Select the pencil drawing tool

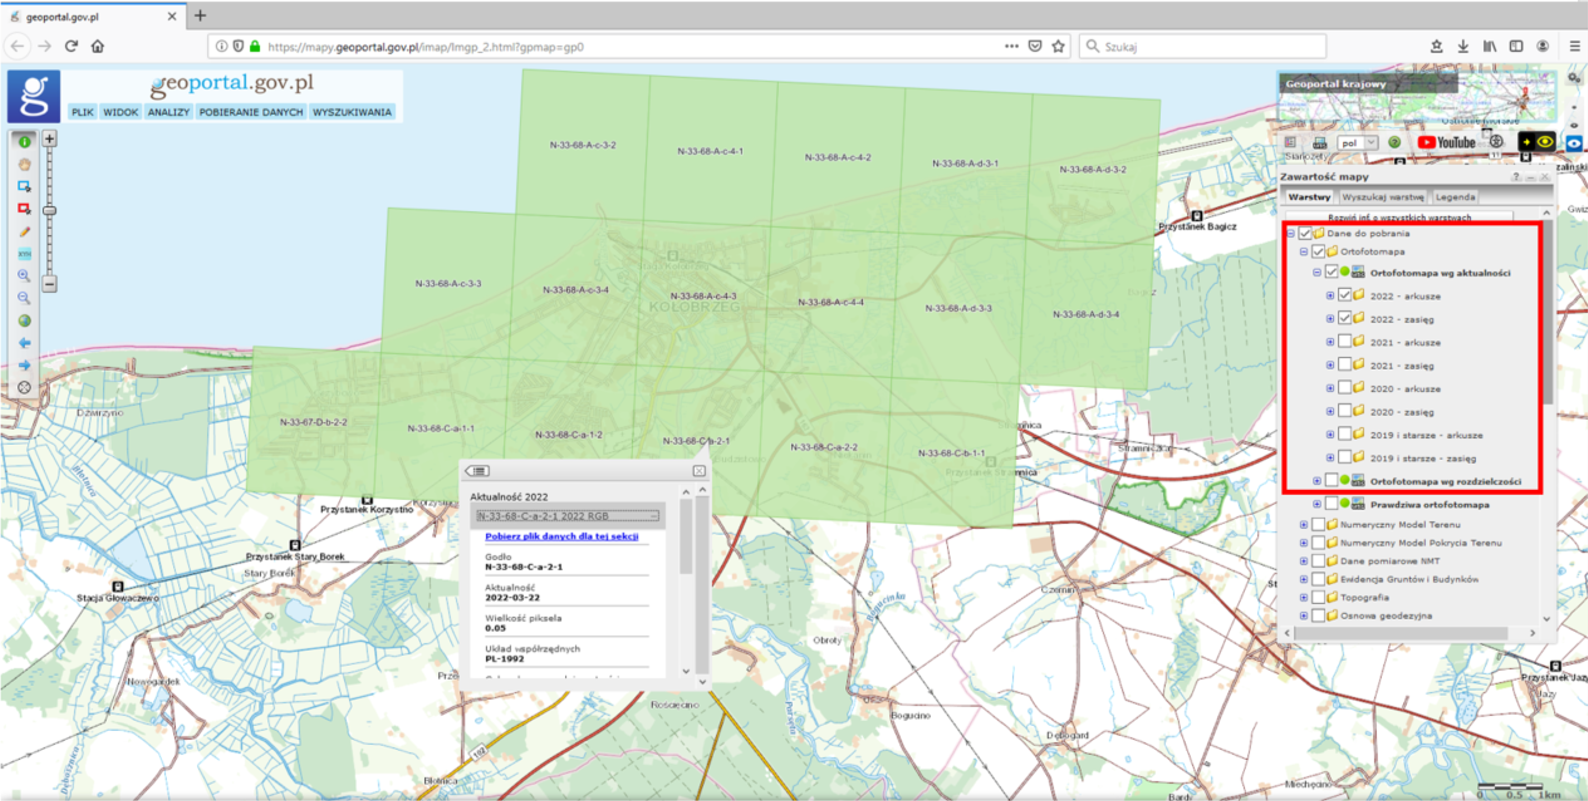[x=24, y=232]
